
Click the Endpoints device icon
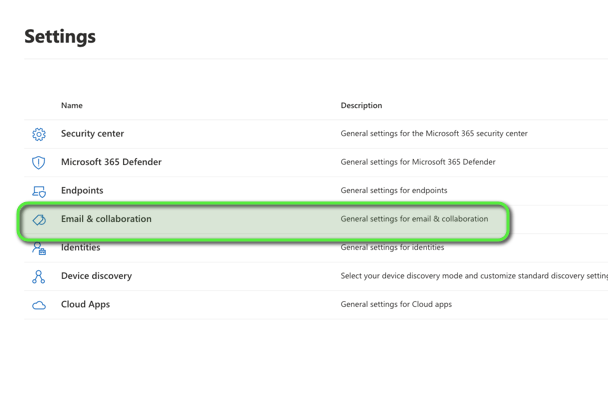(x=39, y=191)
